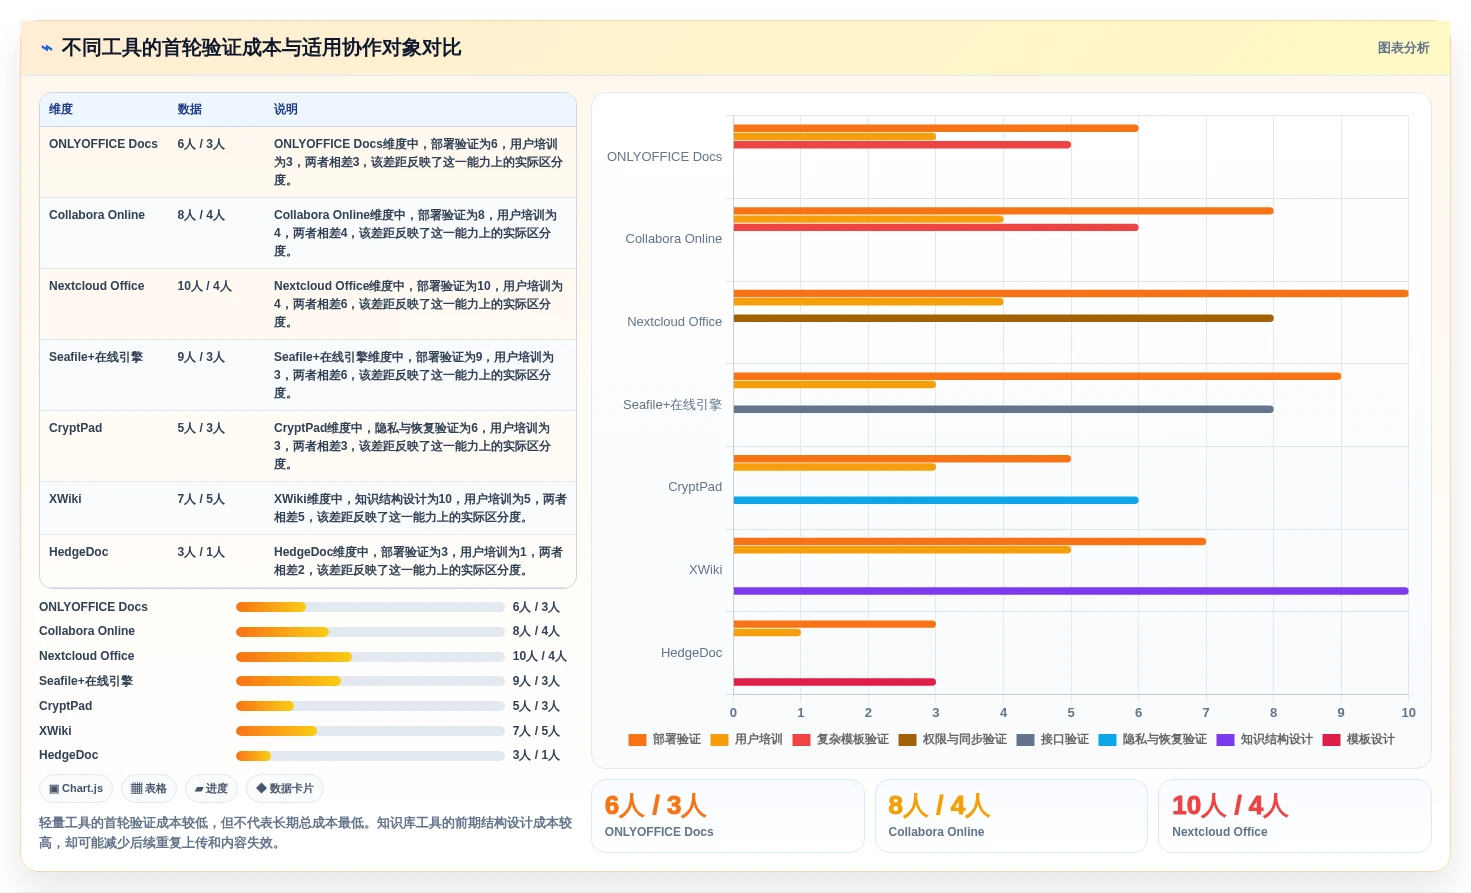Select the 表格 chip

[x=149, y=788]
